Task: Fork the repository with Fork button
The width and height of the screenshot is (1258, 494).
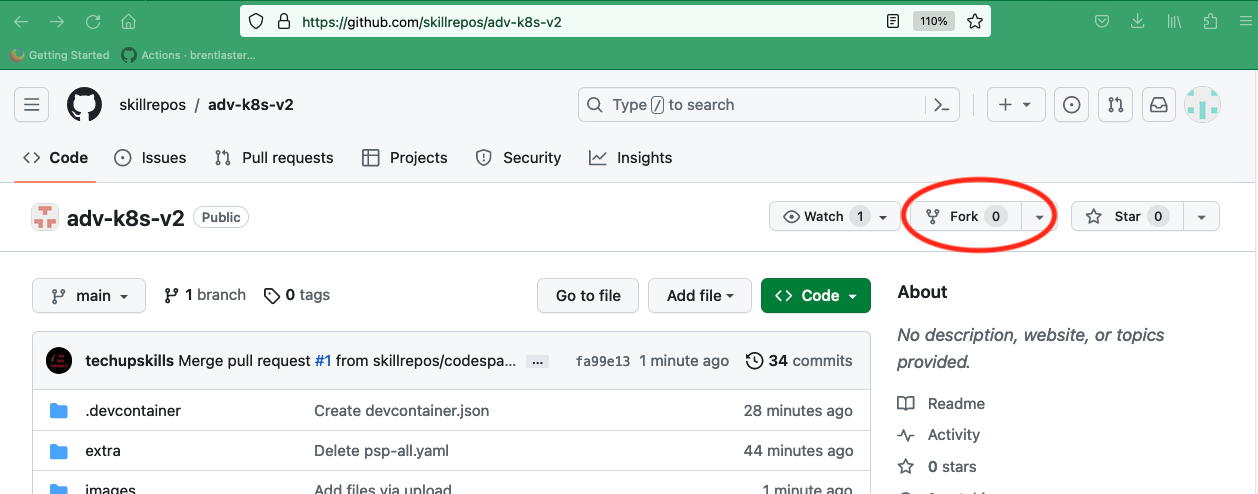Action: 965,216
